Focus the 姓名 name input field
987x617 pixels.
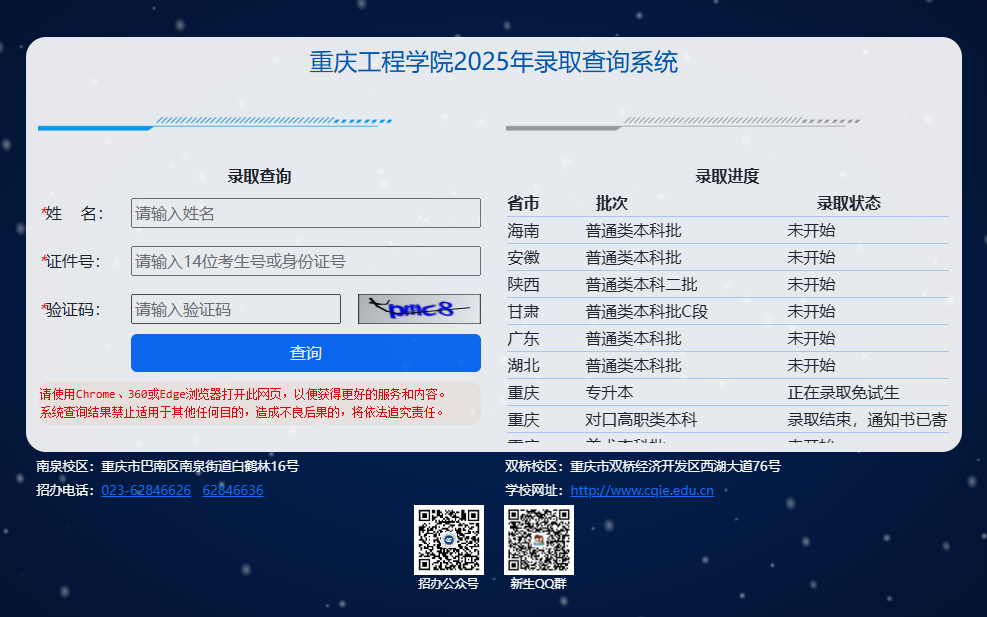tap(305, 212)
